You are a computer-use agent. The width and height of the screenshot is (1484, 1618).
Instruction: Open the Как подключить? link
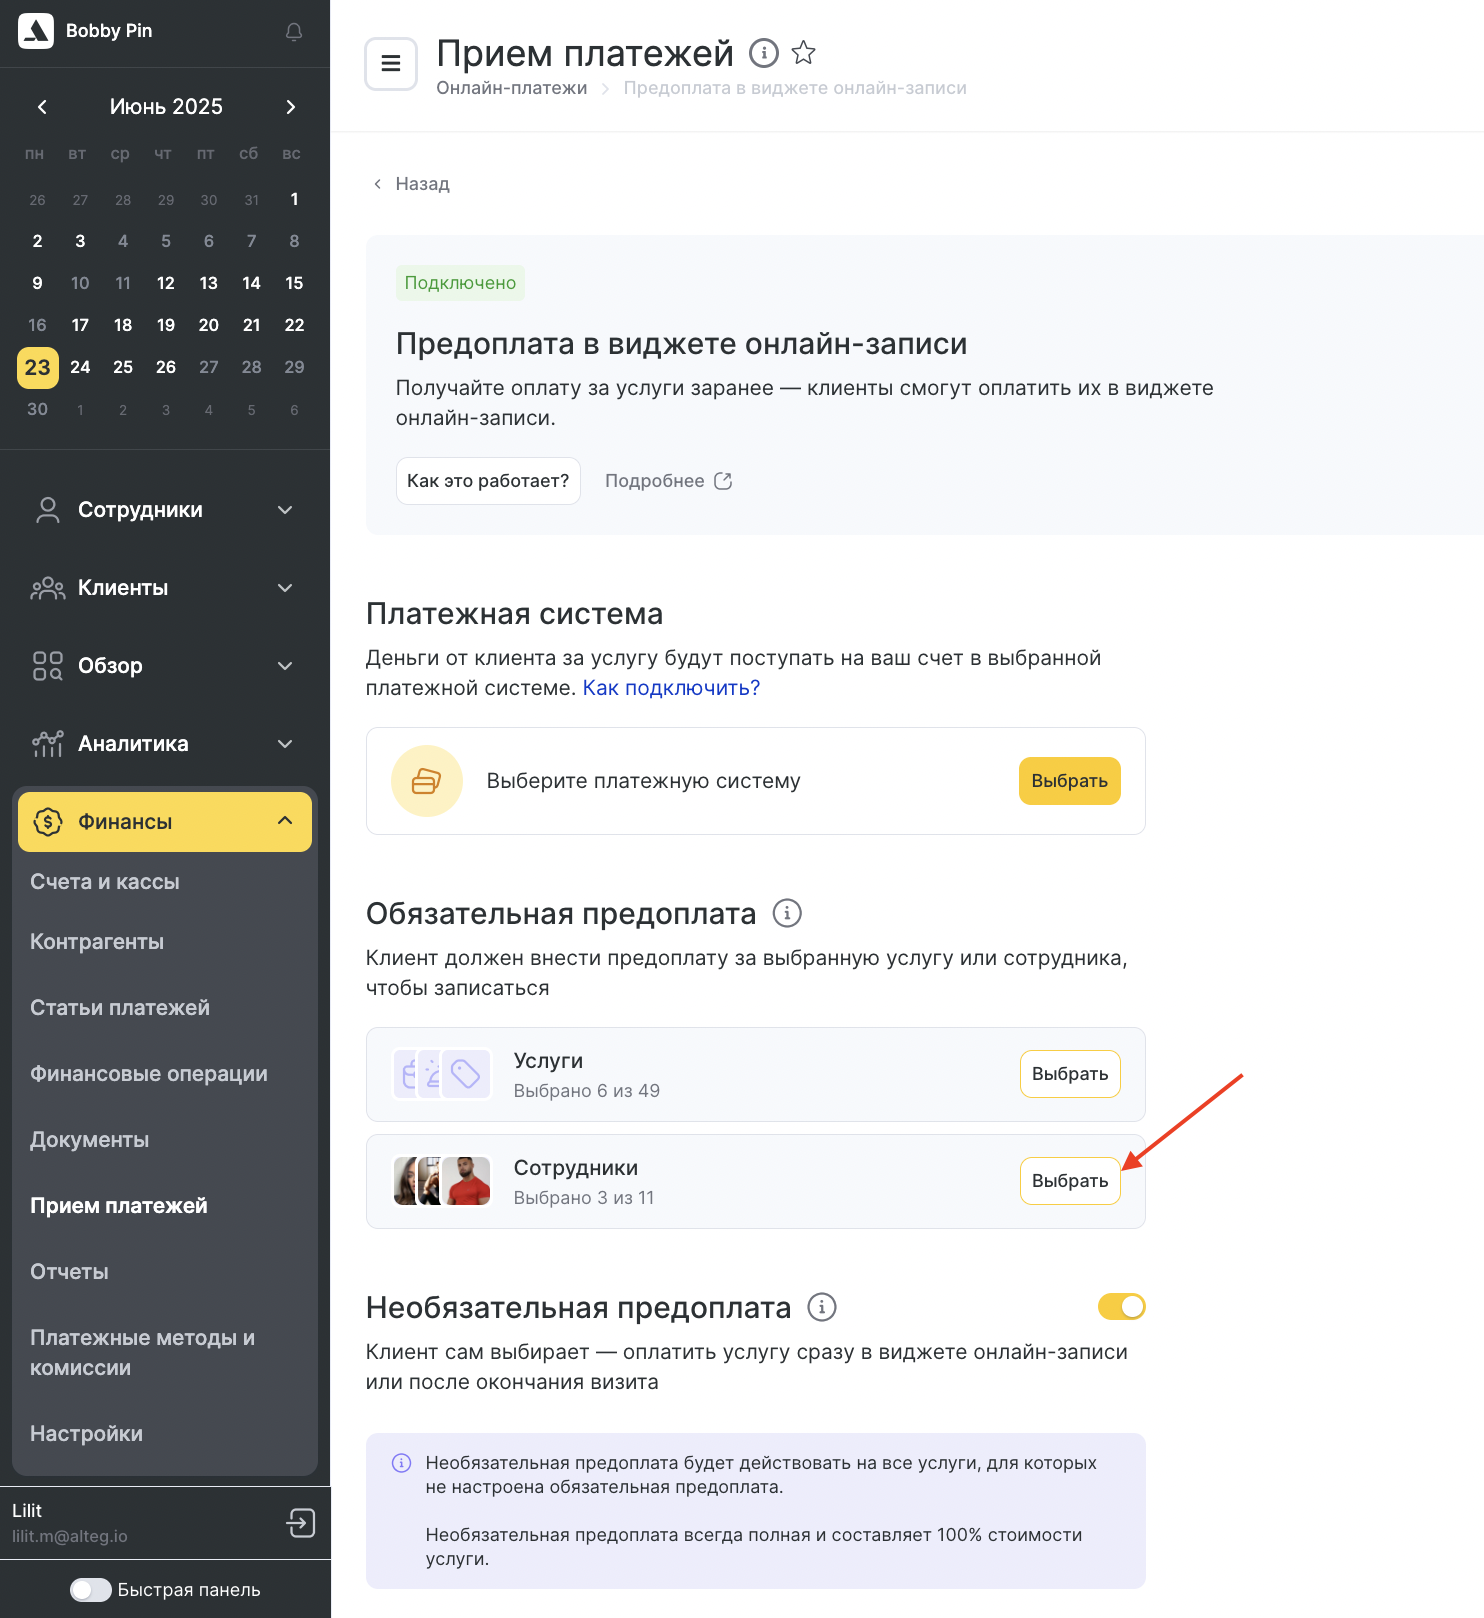click(671, 688)
